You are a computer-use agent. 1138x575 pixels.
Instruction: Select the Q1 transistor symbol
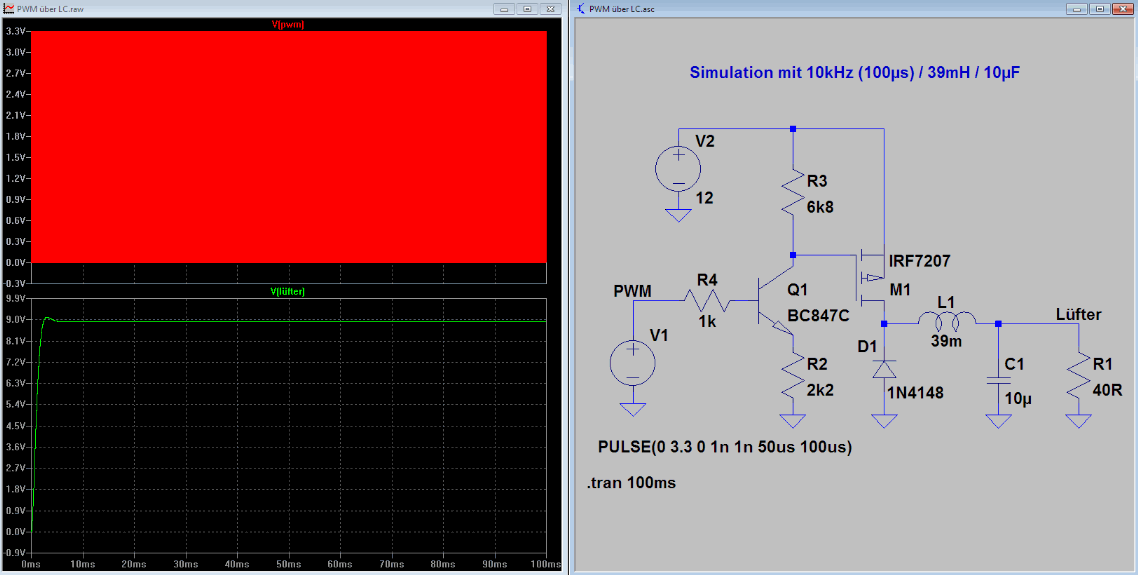pyautogui.click(x=774, y=301)
